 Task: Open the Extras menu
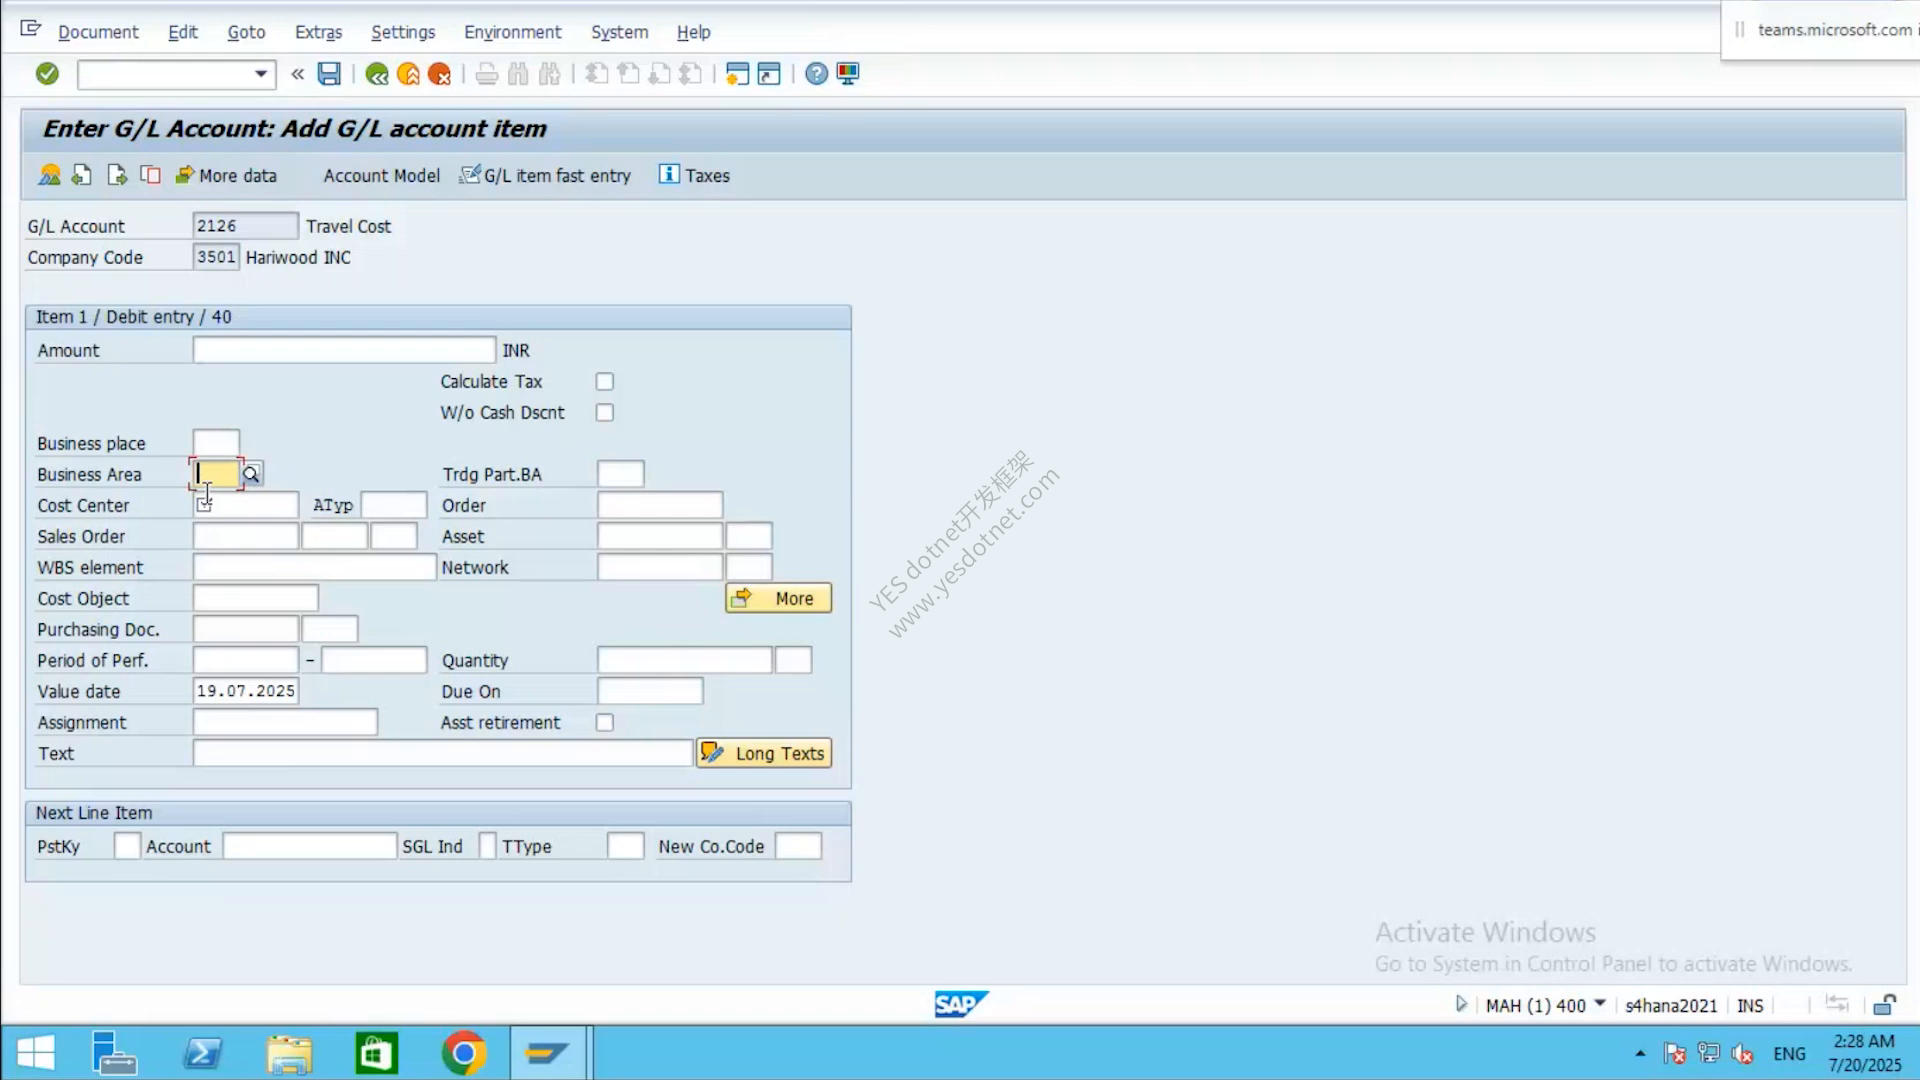(318, 32)
